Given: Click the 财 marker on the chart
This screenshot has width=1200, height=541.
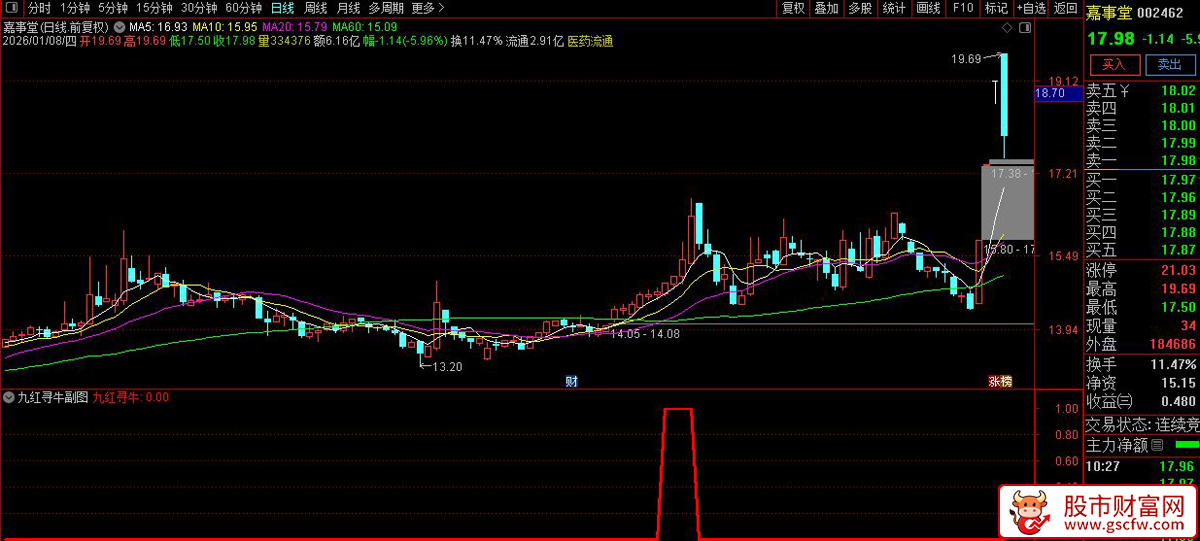Looking at the screenshot, I should 571,381.
